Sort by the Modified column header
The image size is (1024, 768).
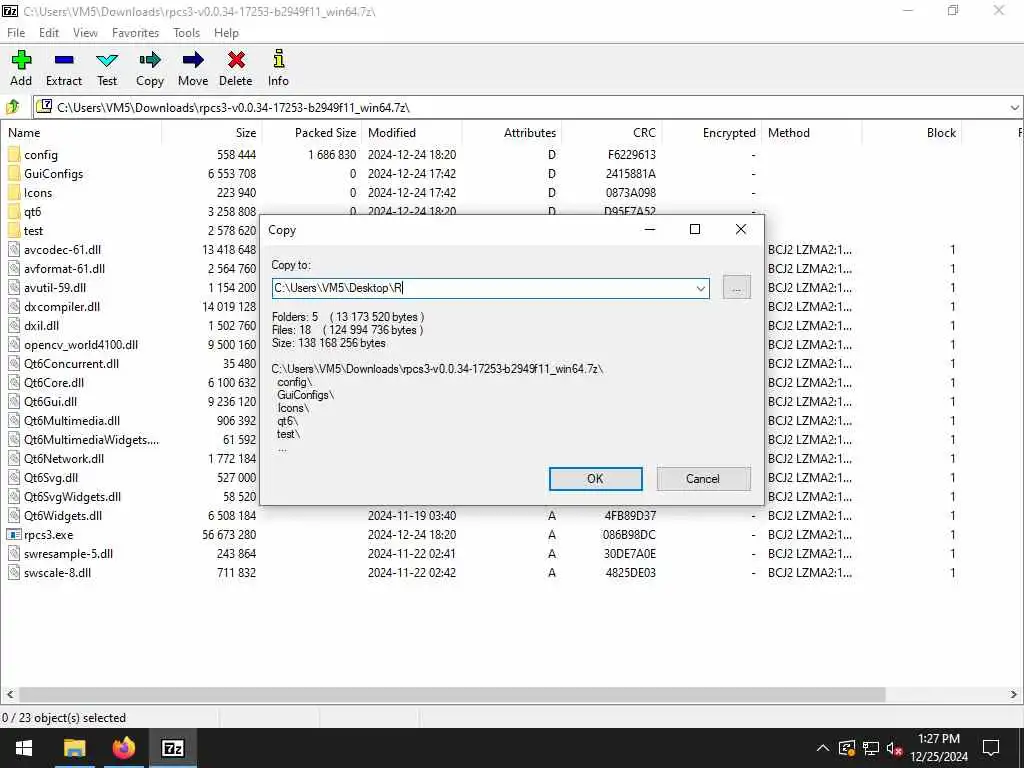coord(412,133)
